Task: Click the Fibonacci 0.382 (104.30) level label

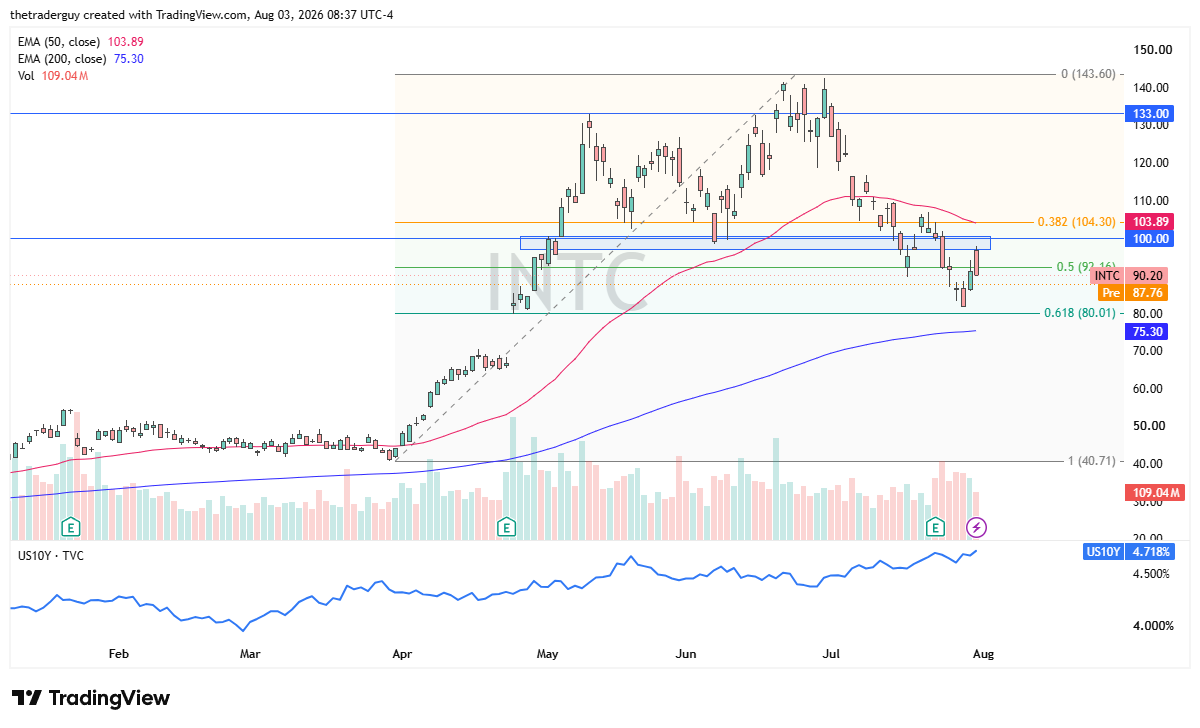Action: click(x=1079, y=222)
